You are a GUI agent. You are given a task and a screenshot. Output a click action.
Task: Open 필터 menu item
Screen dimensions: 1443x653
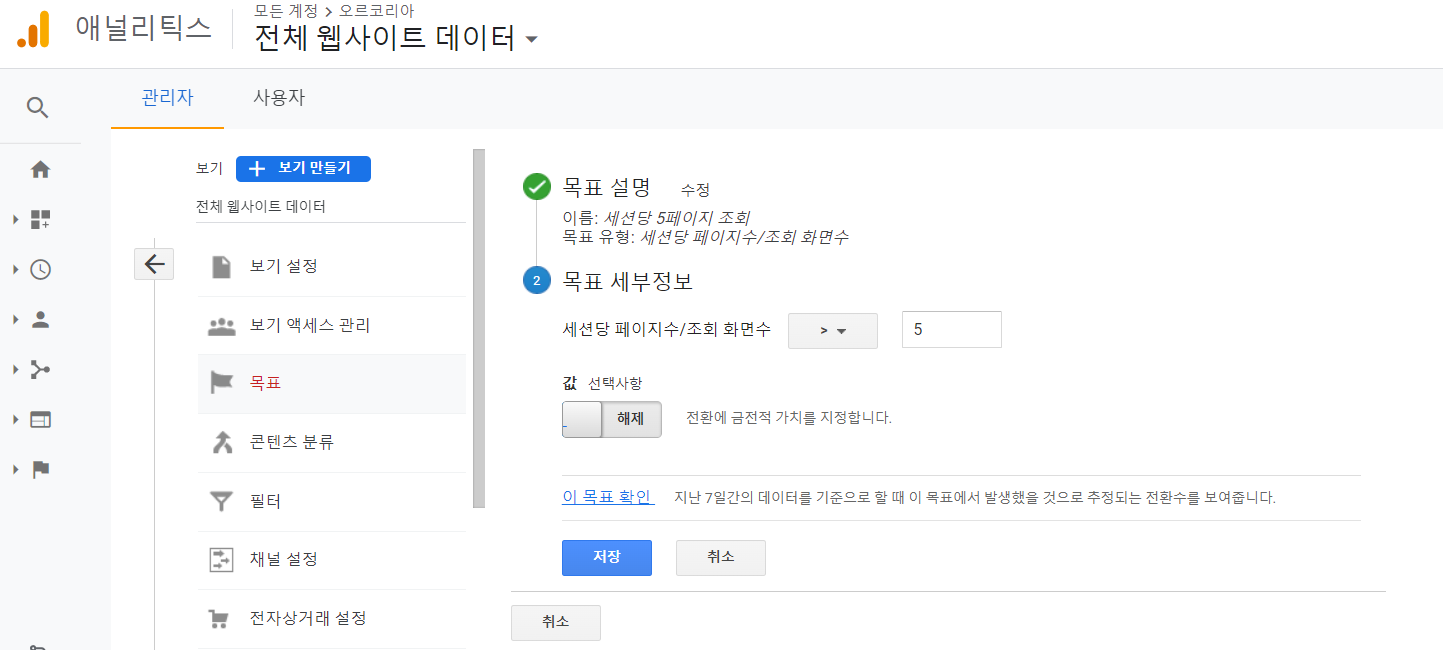point(332,501)
